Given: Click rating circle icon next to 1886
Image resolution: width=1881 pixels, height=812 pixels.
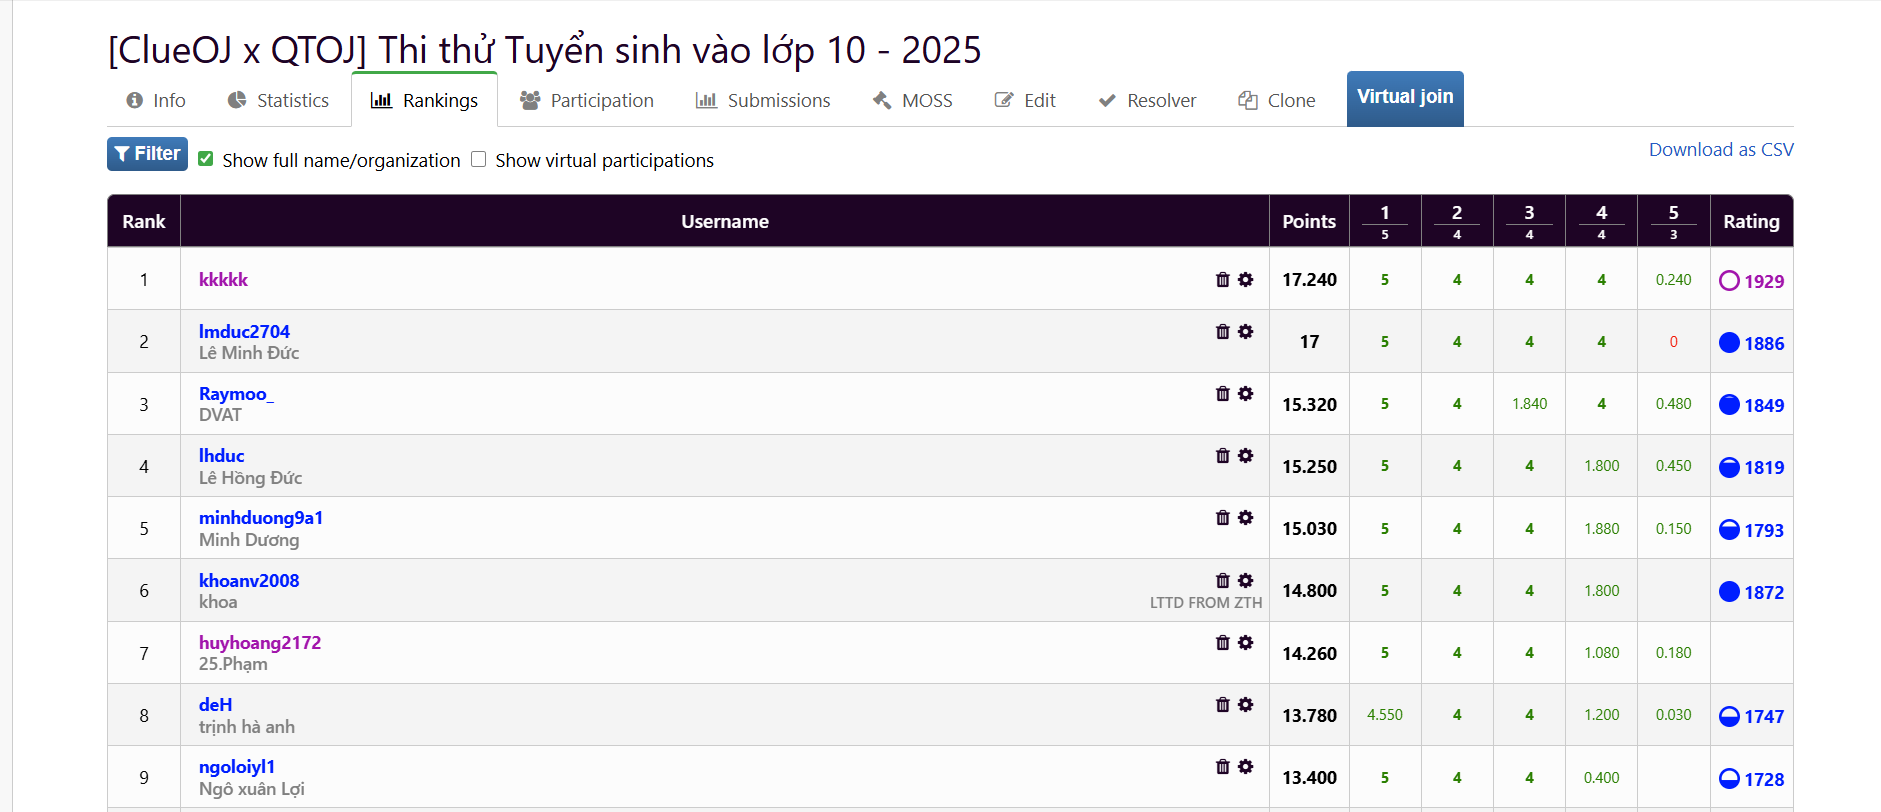Looking at the screenshot, I should coord(1729,343).
